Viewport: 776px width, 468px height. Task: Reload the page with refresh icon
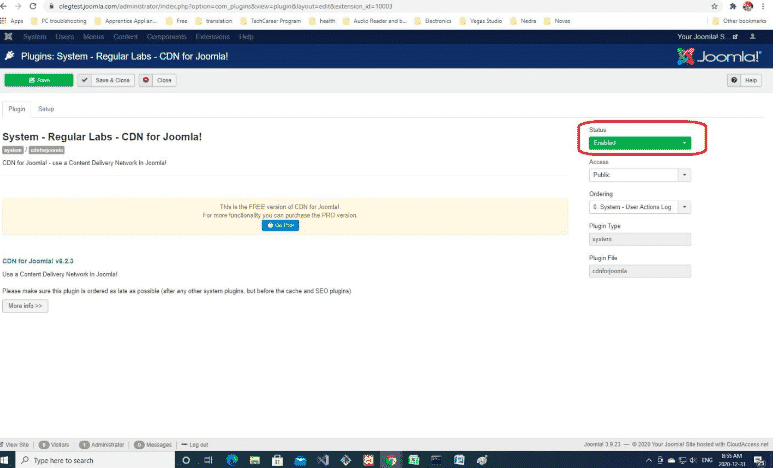[x=33, y=6]
